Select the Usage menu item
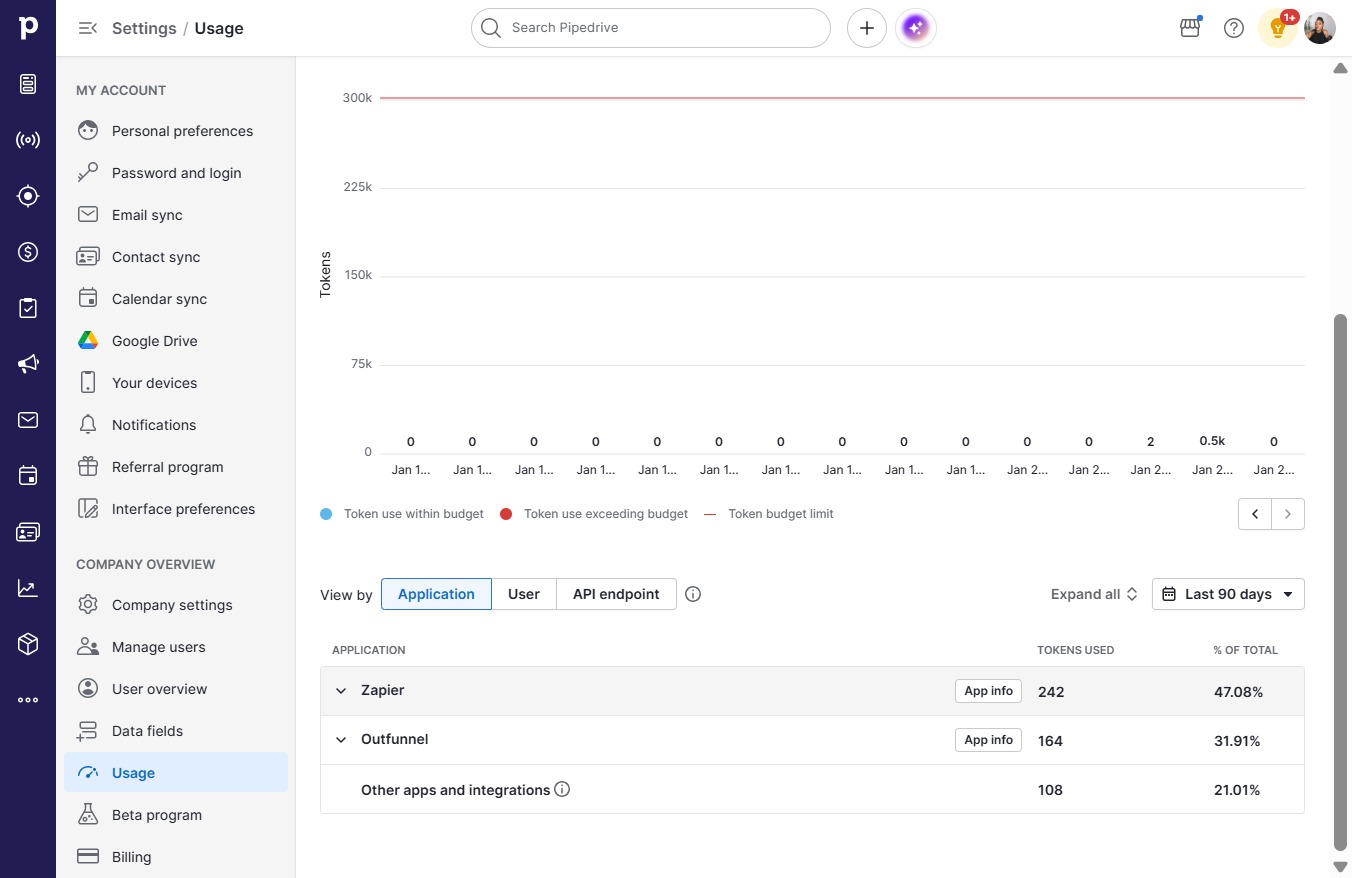The image size is (1352, 878). pos(176,773)
